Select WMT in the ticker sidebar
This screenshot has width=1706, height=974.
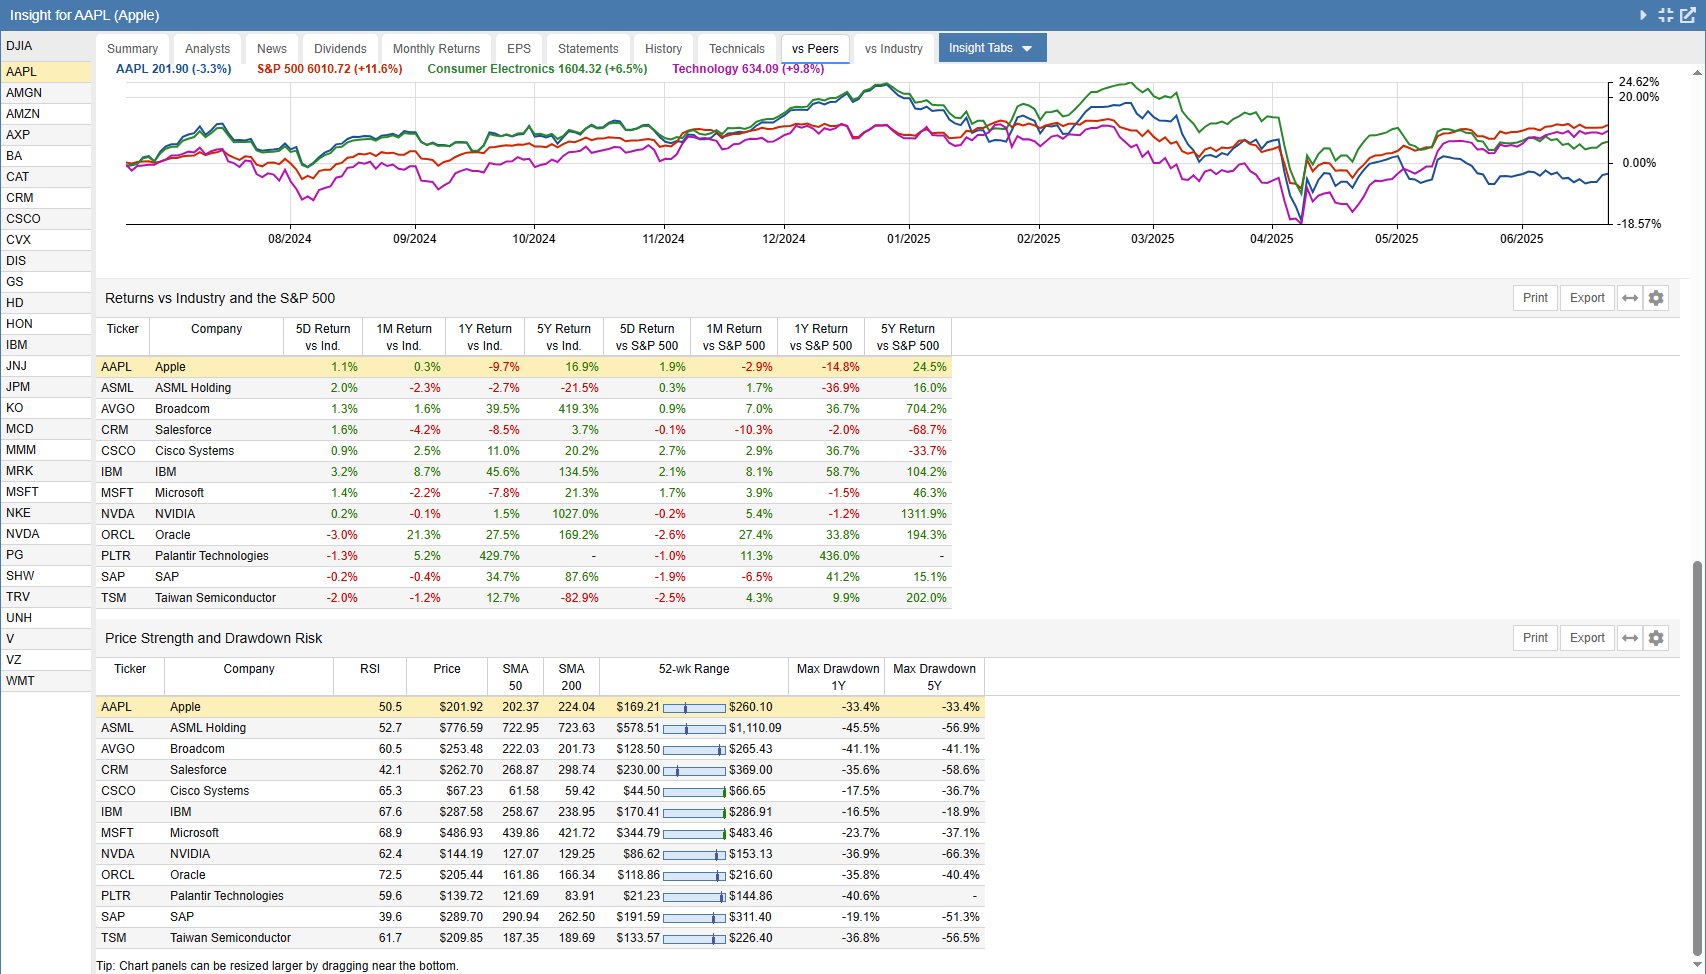coord(46,681)
